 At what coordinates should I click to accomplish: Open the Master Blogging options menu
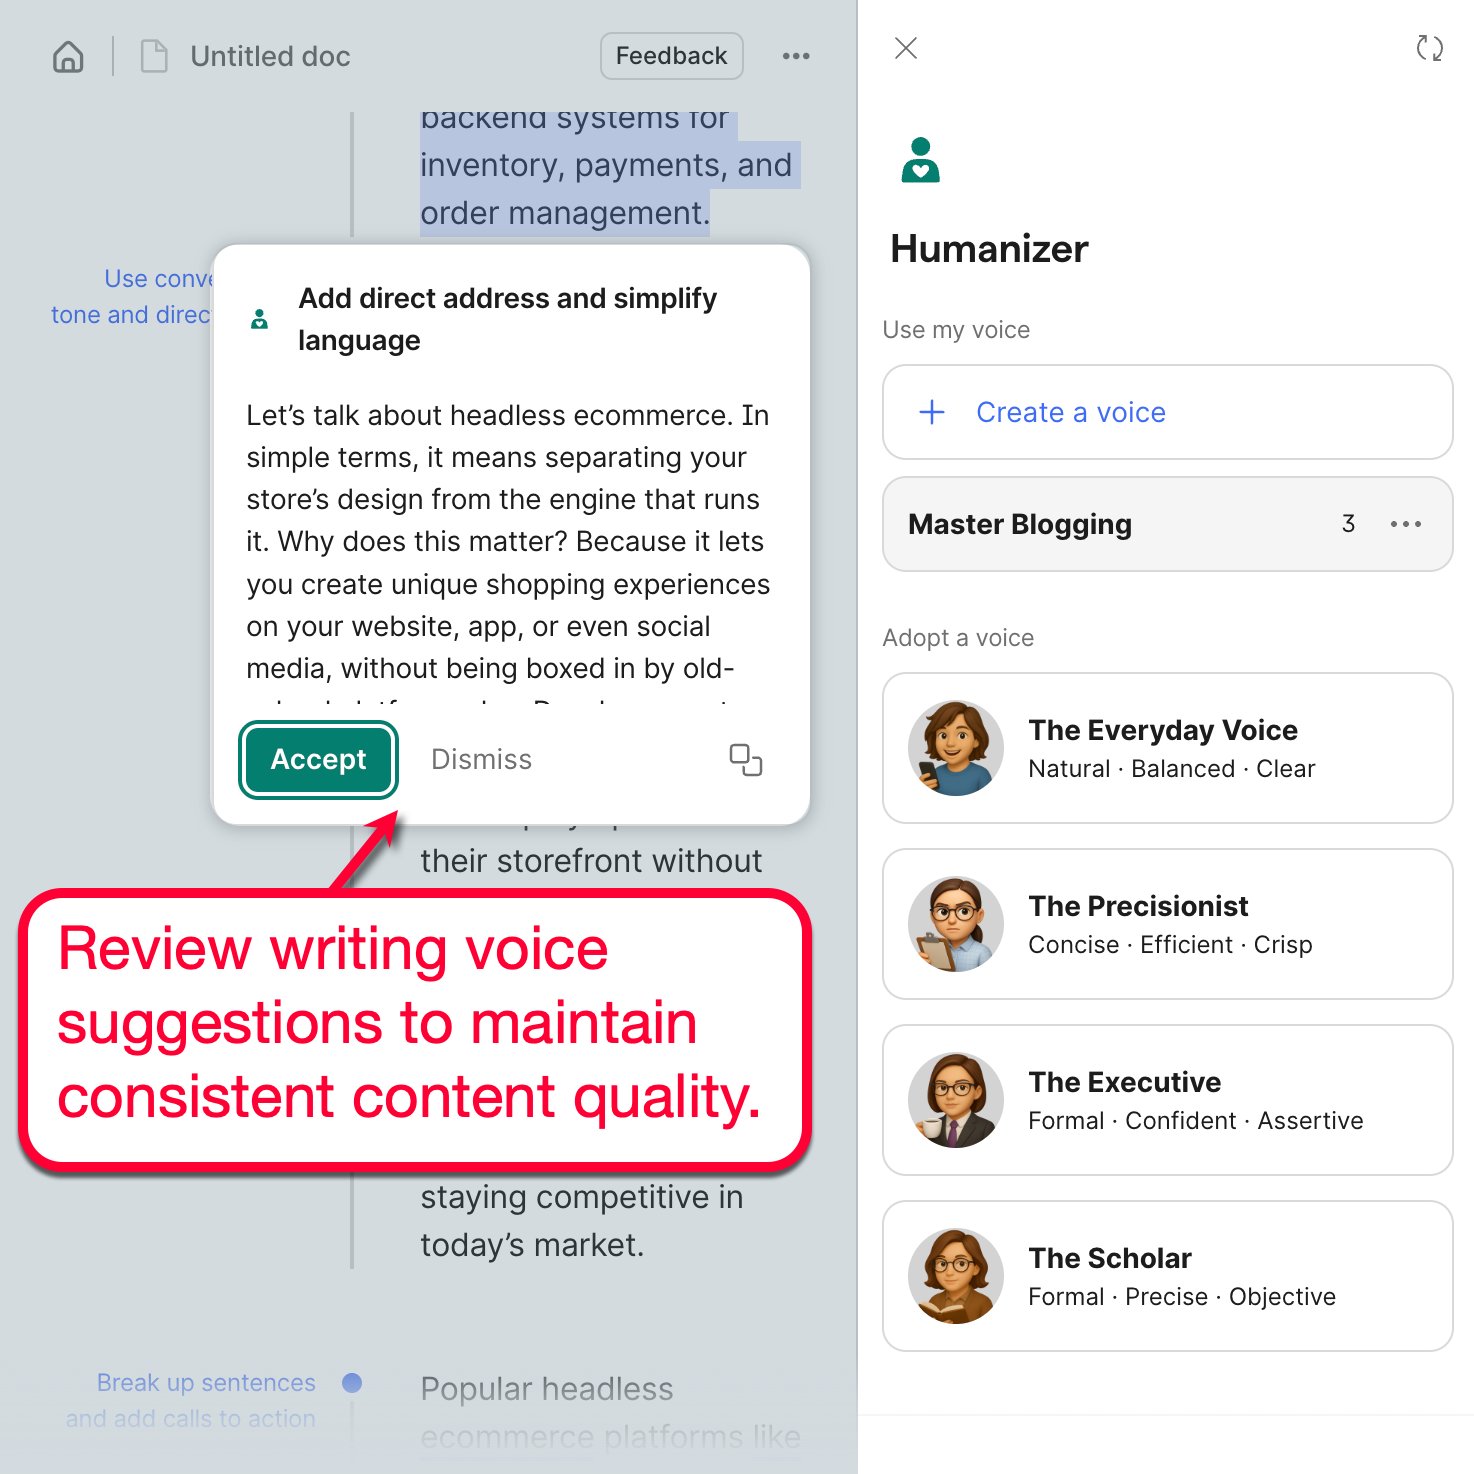[x=1406, y=524]
